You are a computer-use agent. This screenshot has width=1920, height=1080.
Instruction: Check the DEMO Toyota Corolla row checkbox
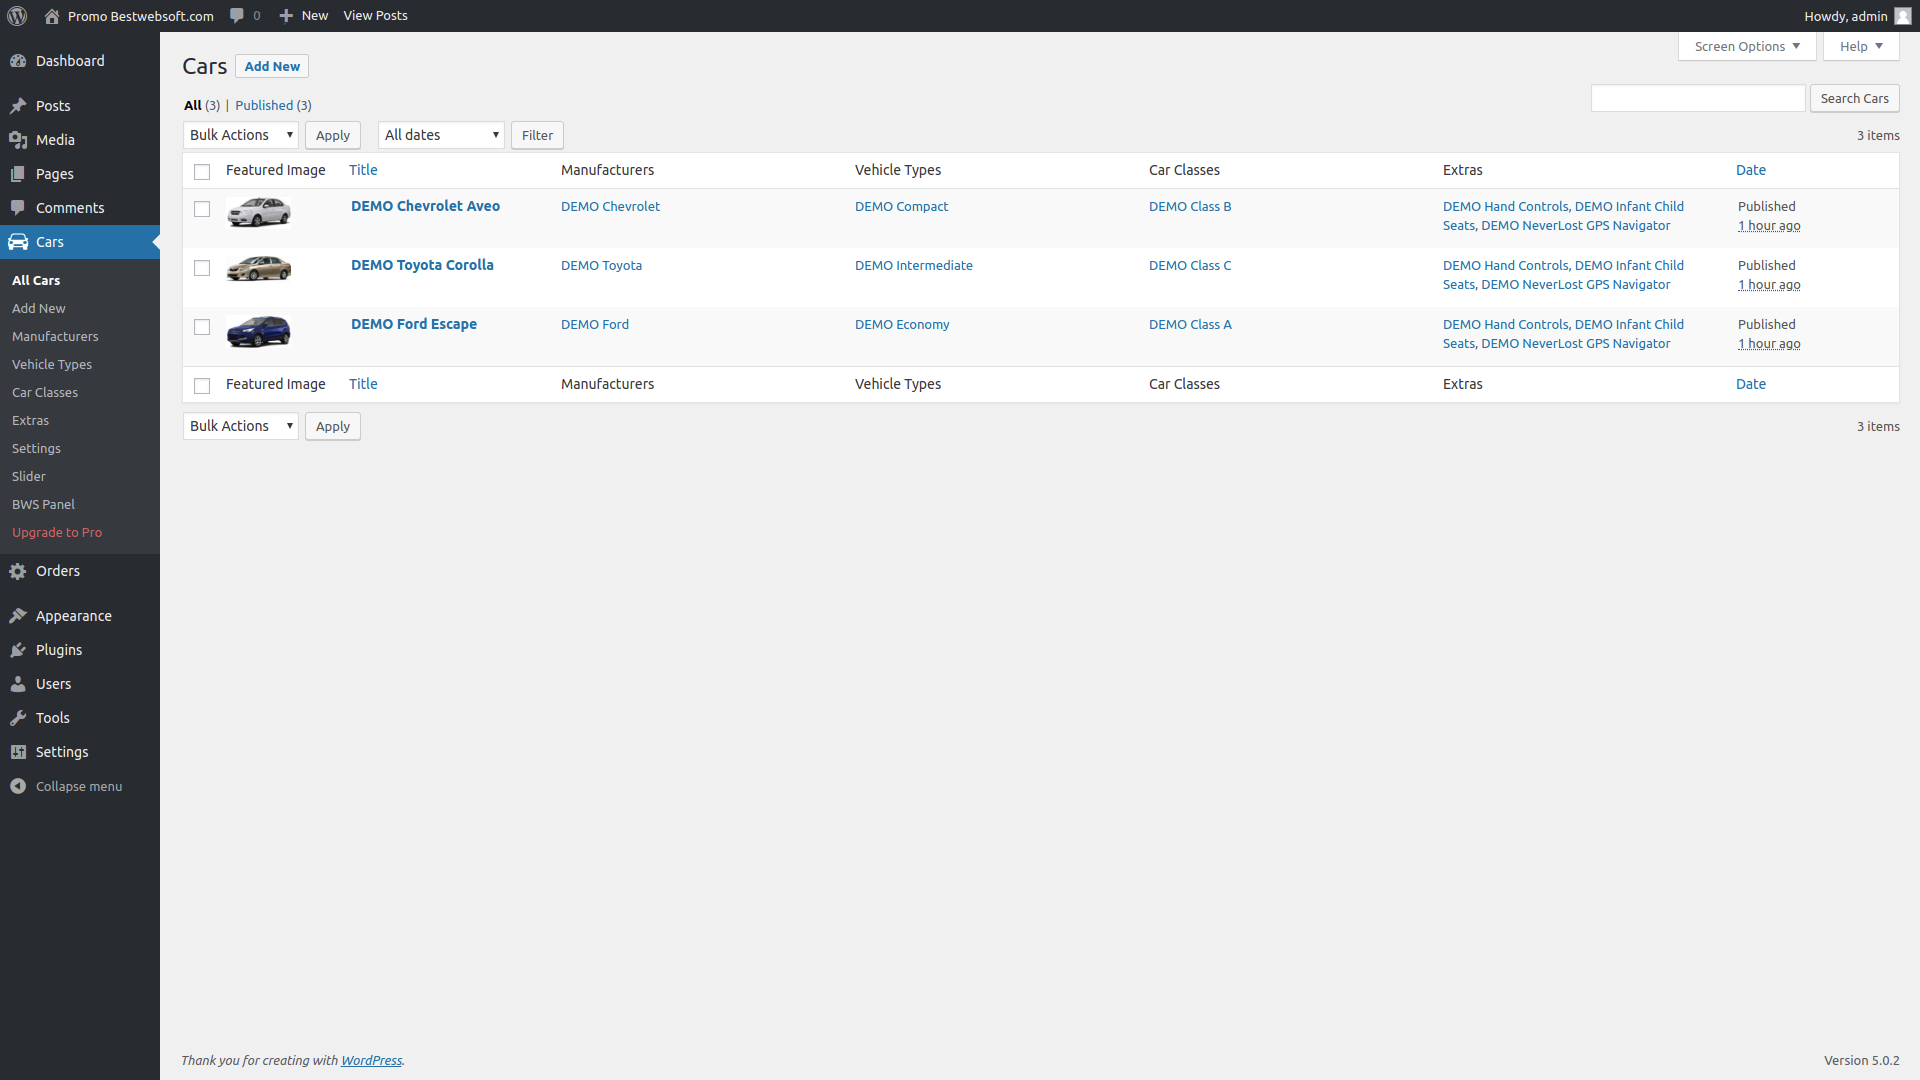(x=202, y=268)
